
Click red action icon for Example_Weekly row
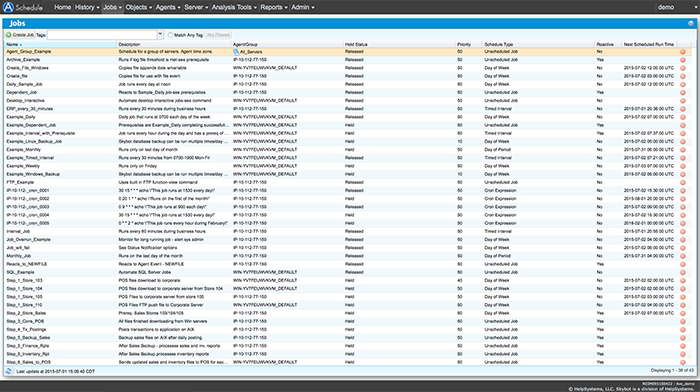(683, 166)
